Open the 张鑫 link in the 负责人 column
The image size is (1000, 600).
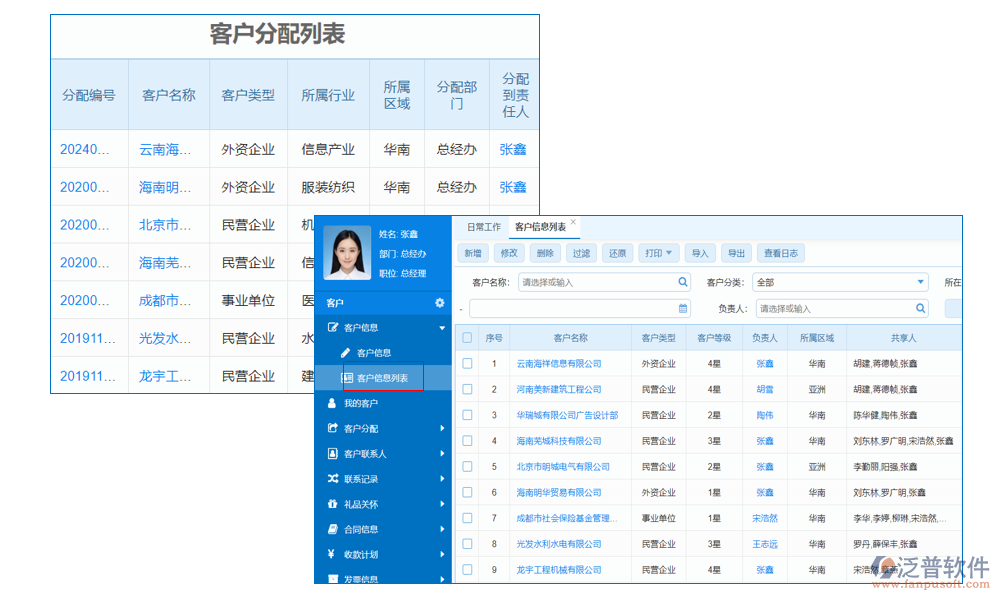click(764, 363)
